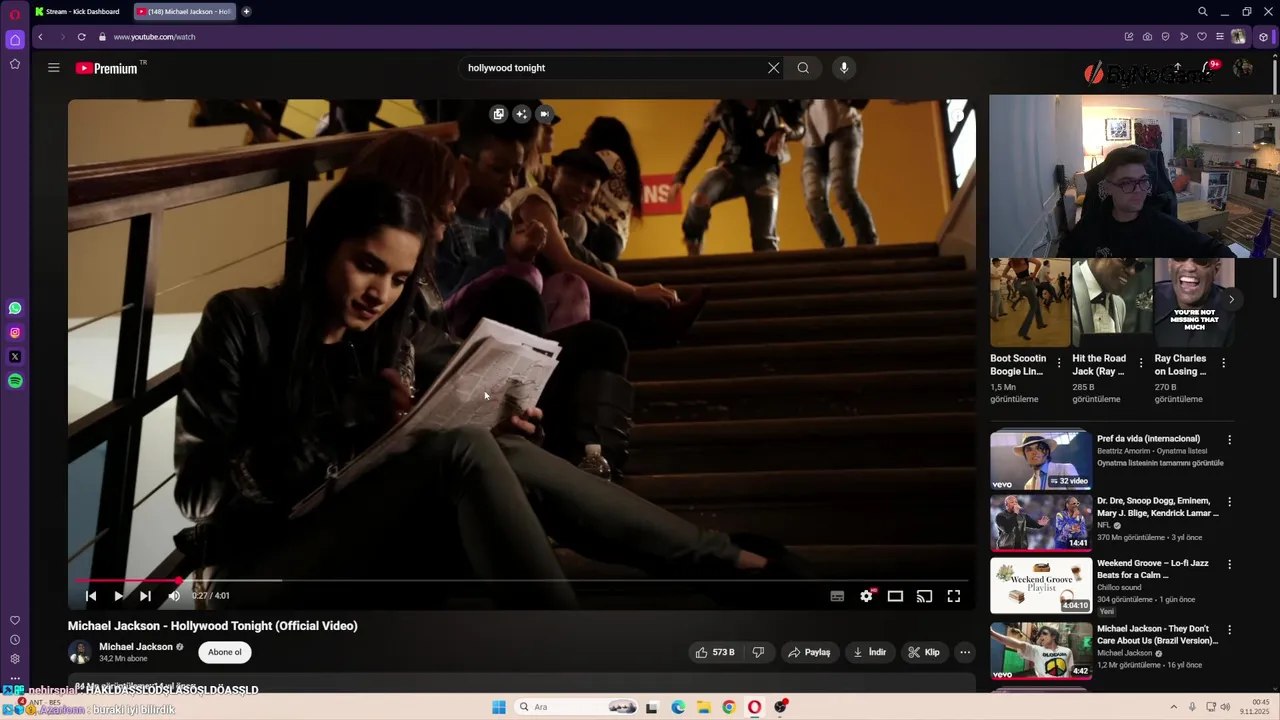This screenshot has height=720, width=1280.
Task: Take a snapshot with Opera camera icon
Action: pyautogui.click(x=1147, y=37)
